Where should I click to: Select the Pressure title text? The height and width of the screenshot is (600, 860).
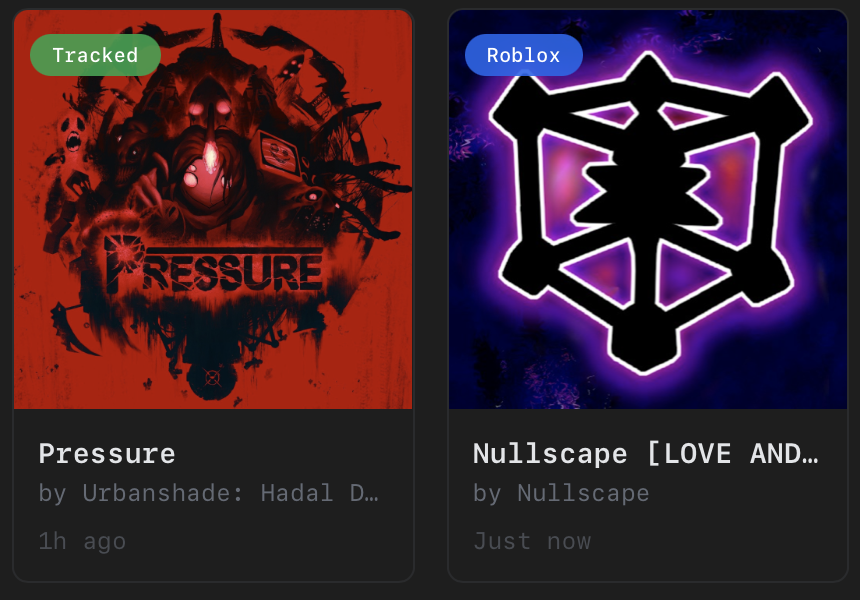tap(107, 454)
